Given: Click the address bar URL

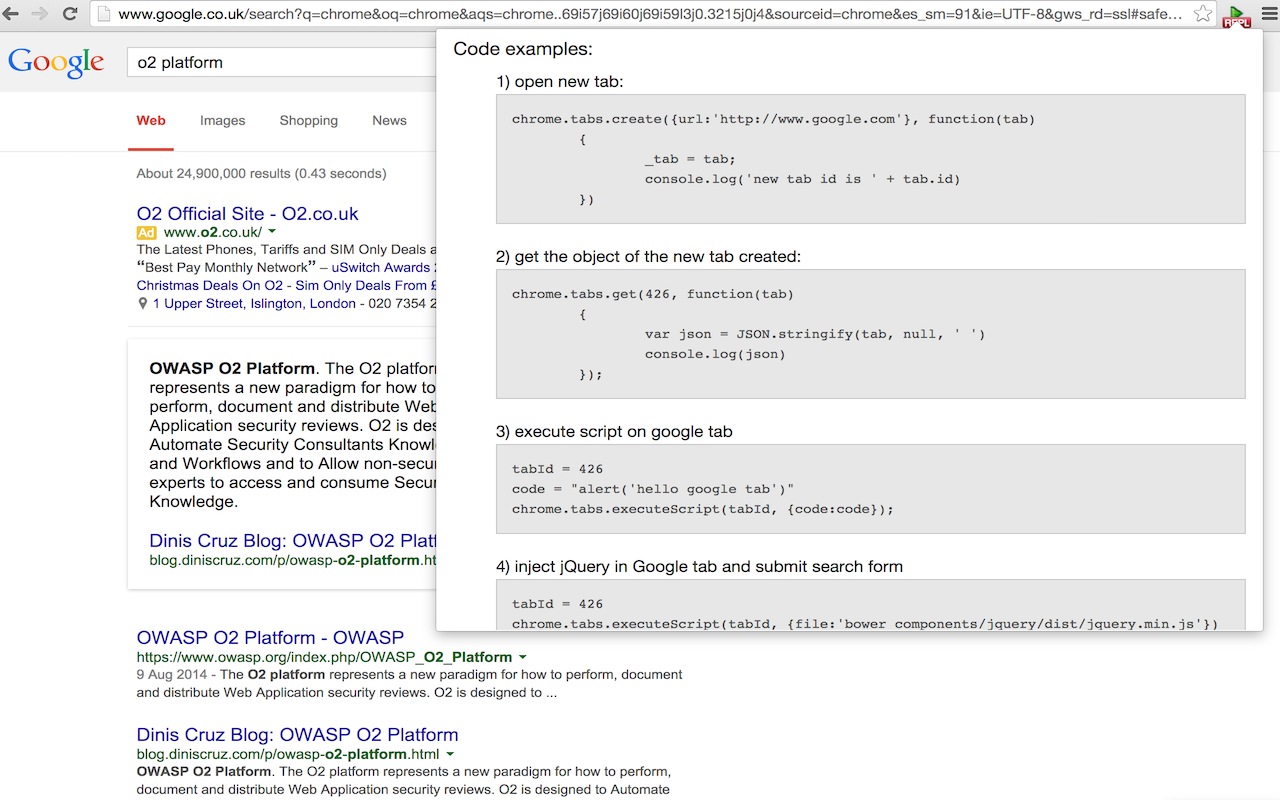Looking at the screenshot, I should (x=650, y=14).
